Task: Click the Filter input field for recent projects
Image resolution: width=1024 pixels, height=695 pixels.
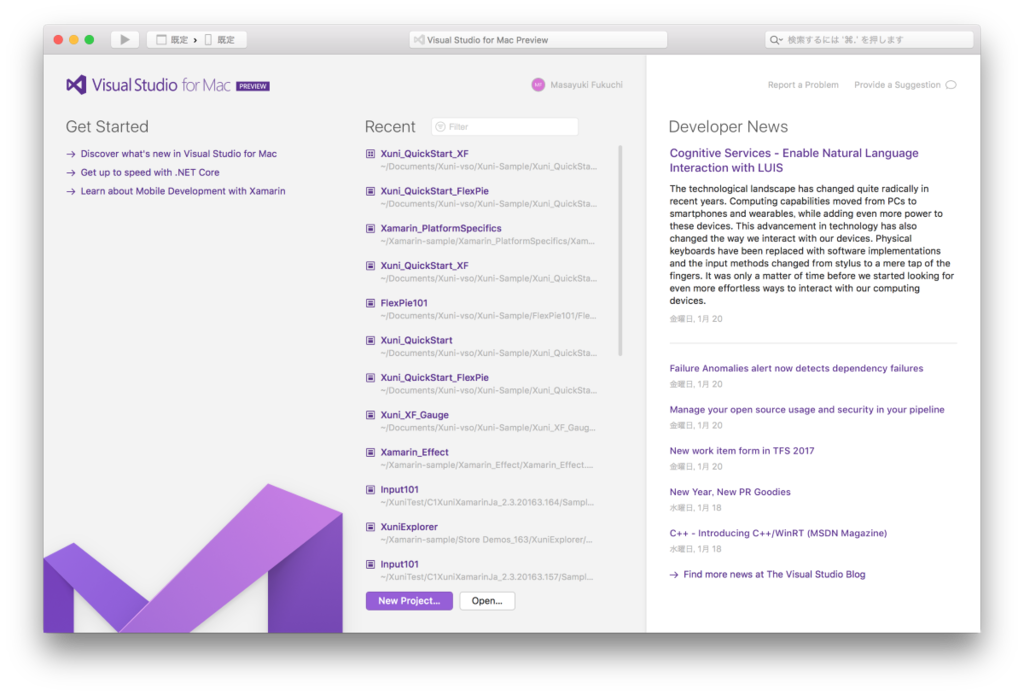Action: pos(505,127)
